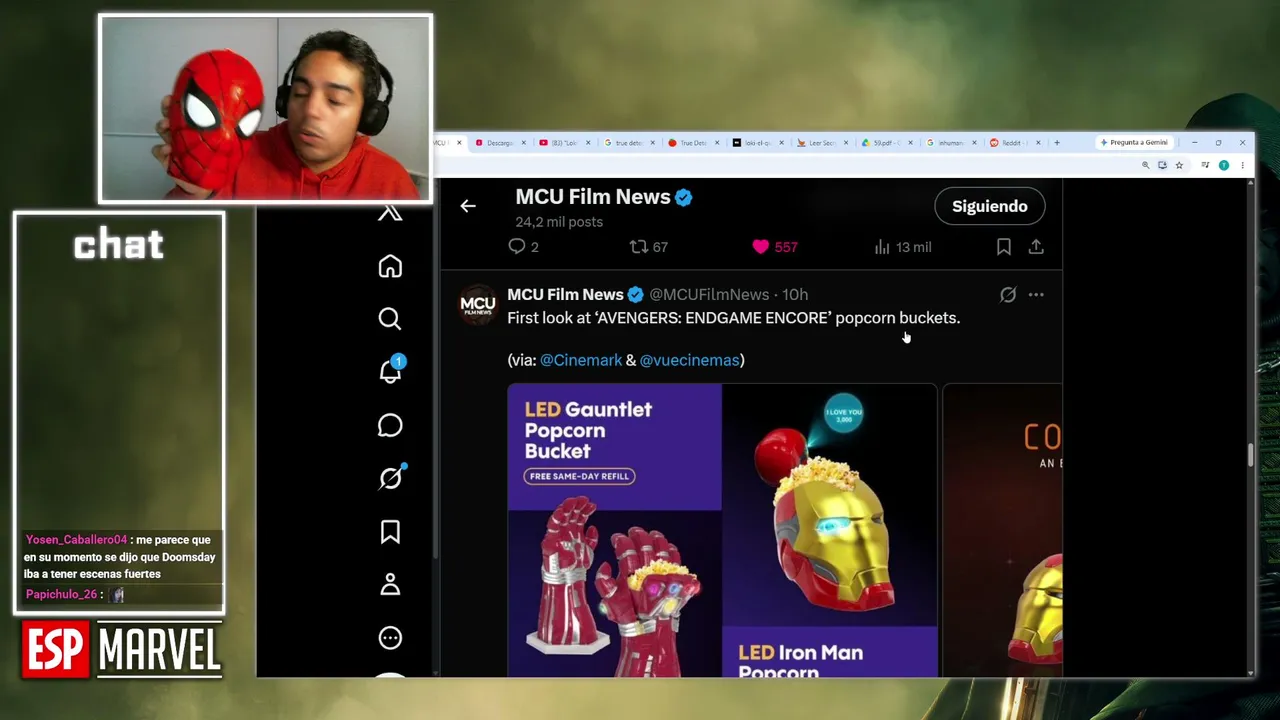The height and width of the screenshot is (720, 1280).
Task: Open the second popcorn bucket image at right
Action: tap(1003, 531)
